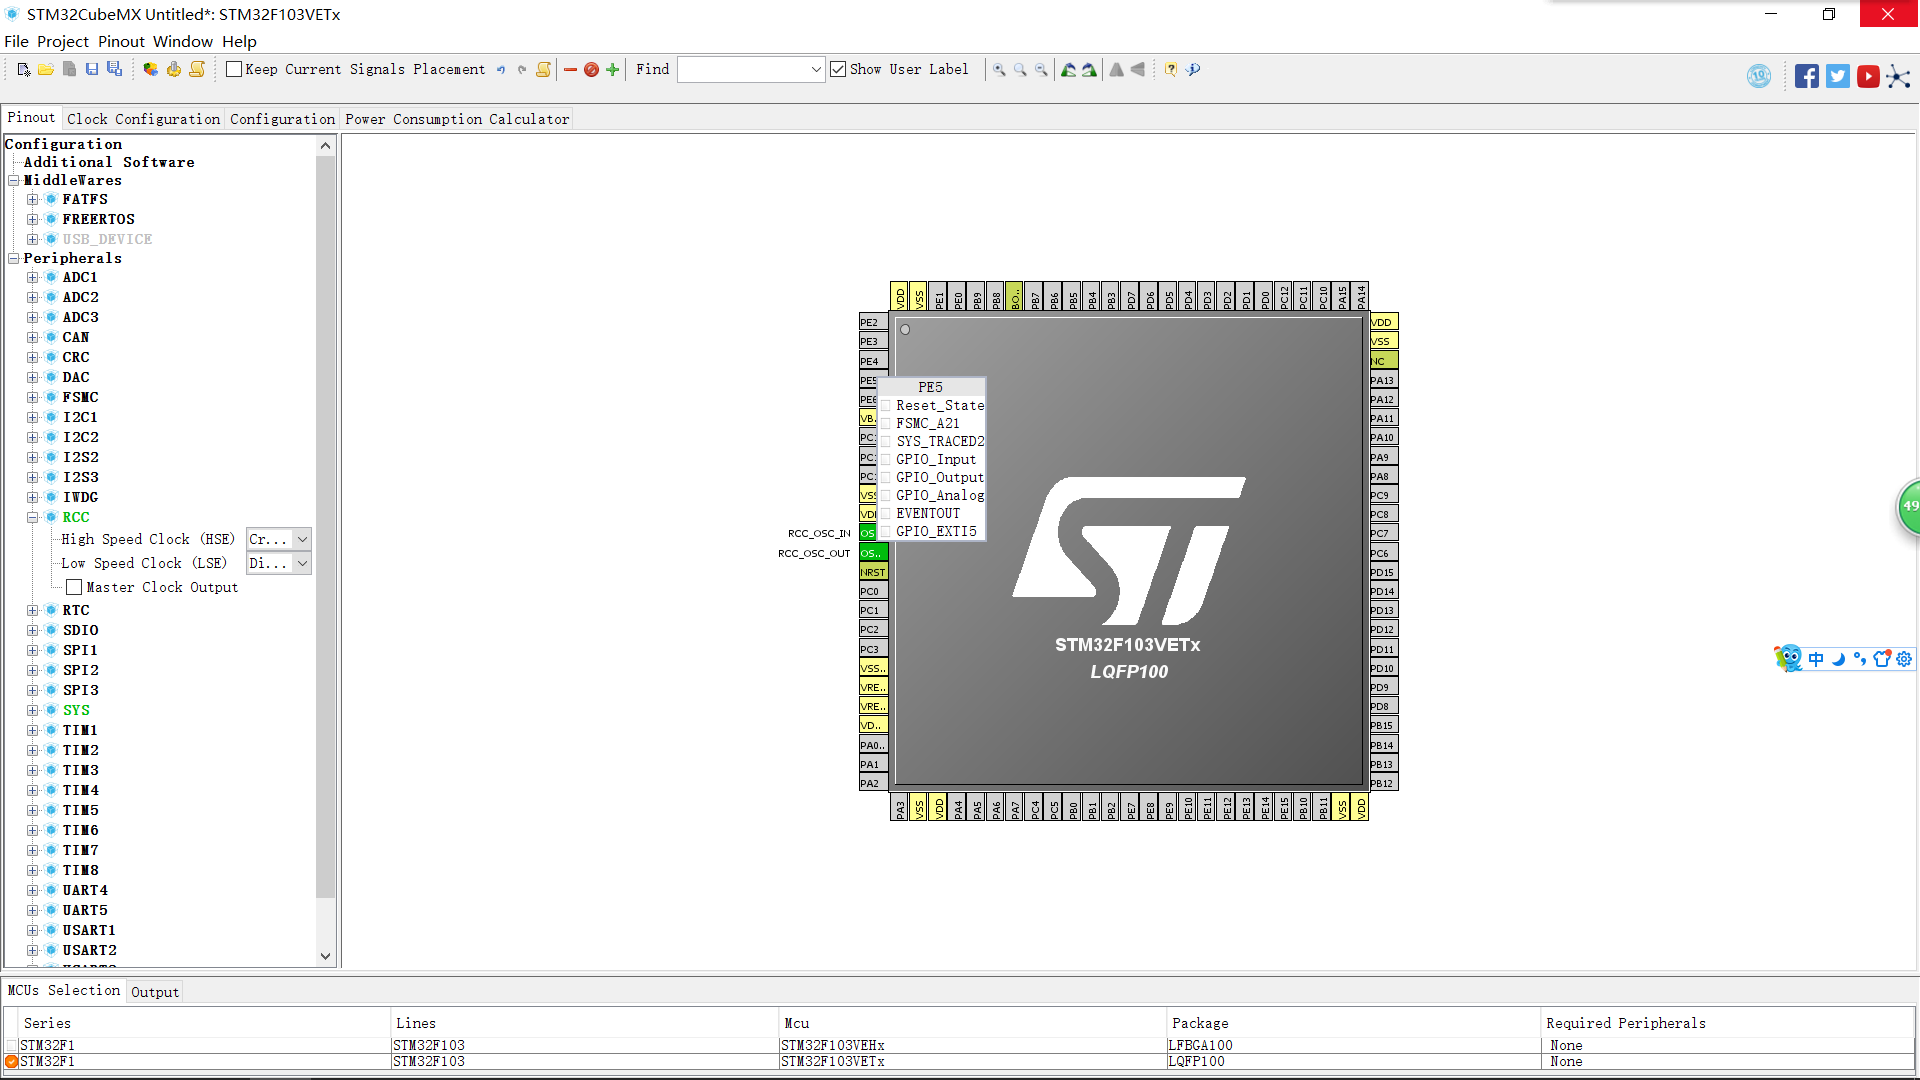1920x1080 pixels.
Task: Click the Load Project folder icon
Action: click(x=46, y=69)
